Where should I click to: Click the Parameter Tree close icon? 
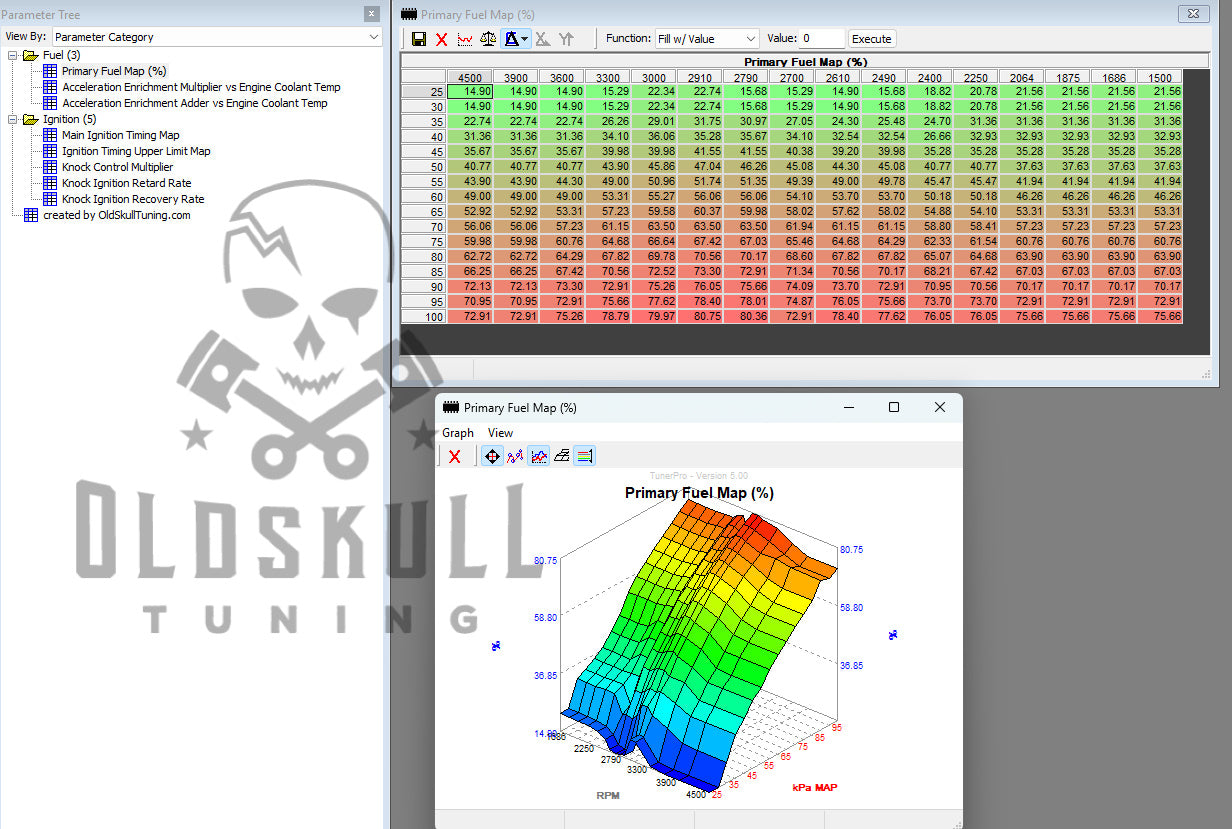click(x=372, y=14)
